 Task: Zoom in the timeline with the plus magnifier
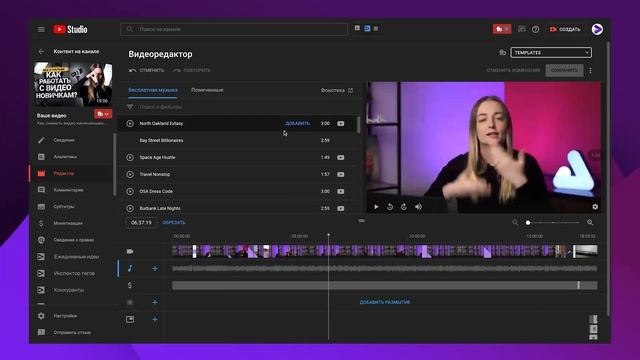[x=590, y=222]
